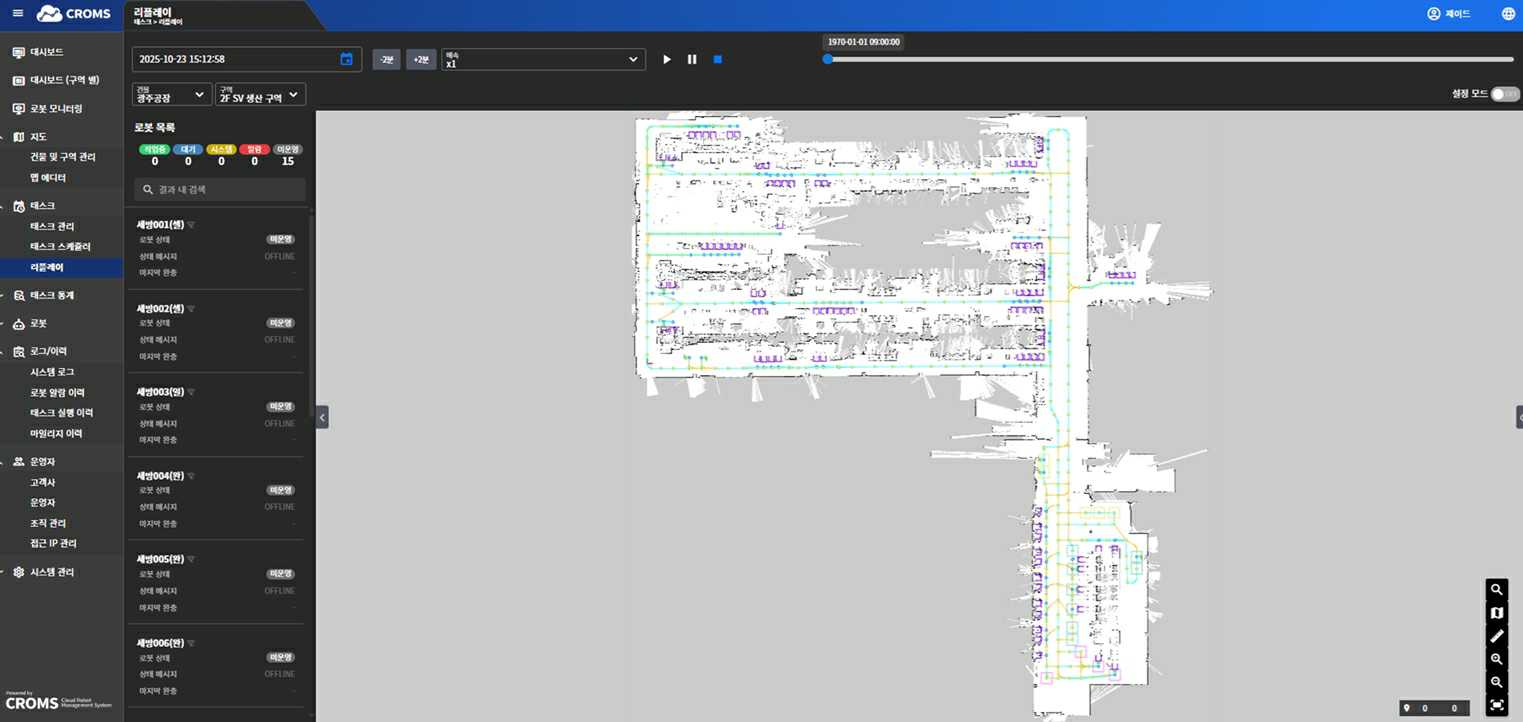Toggle the red 알람 status filter chip
Viewport: 1523px width, 722px height.
[x=254, y=149]
